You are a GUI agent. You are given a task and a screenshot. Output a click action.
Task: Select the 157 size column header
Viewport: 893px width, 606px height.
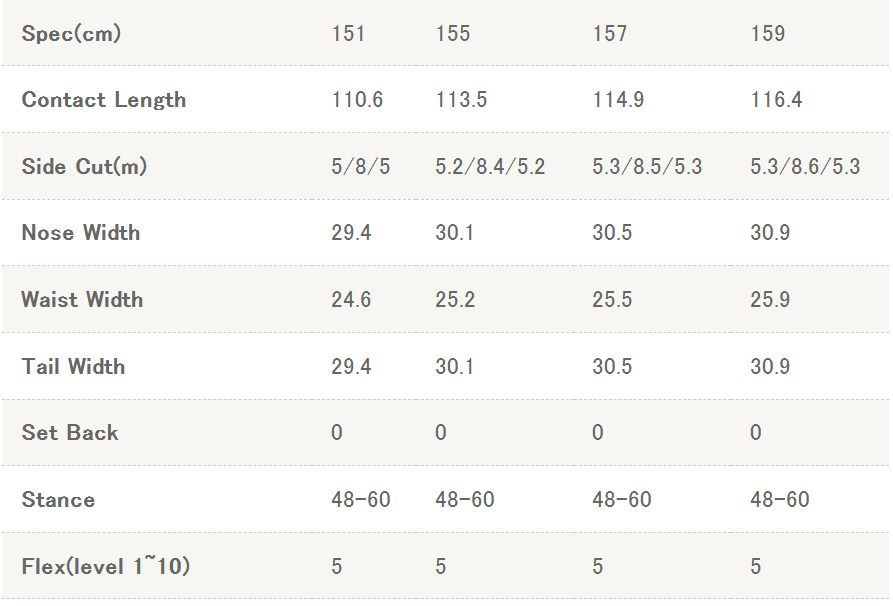[609, 34]
